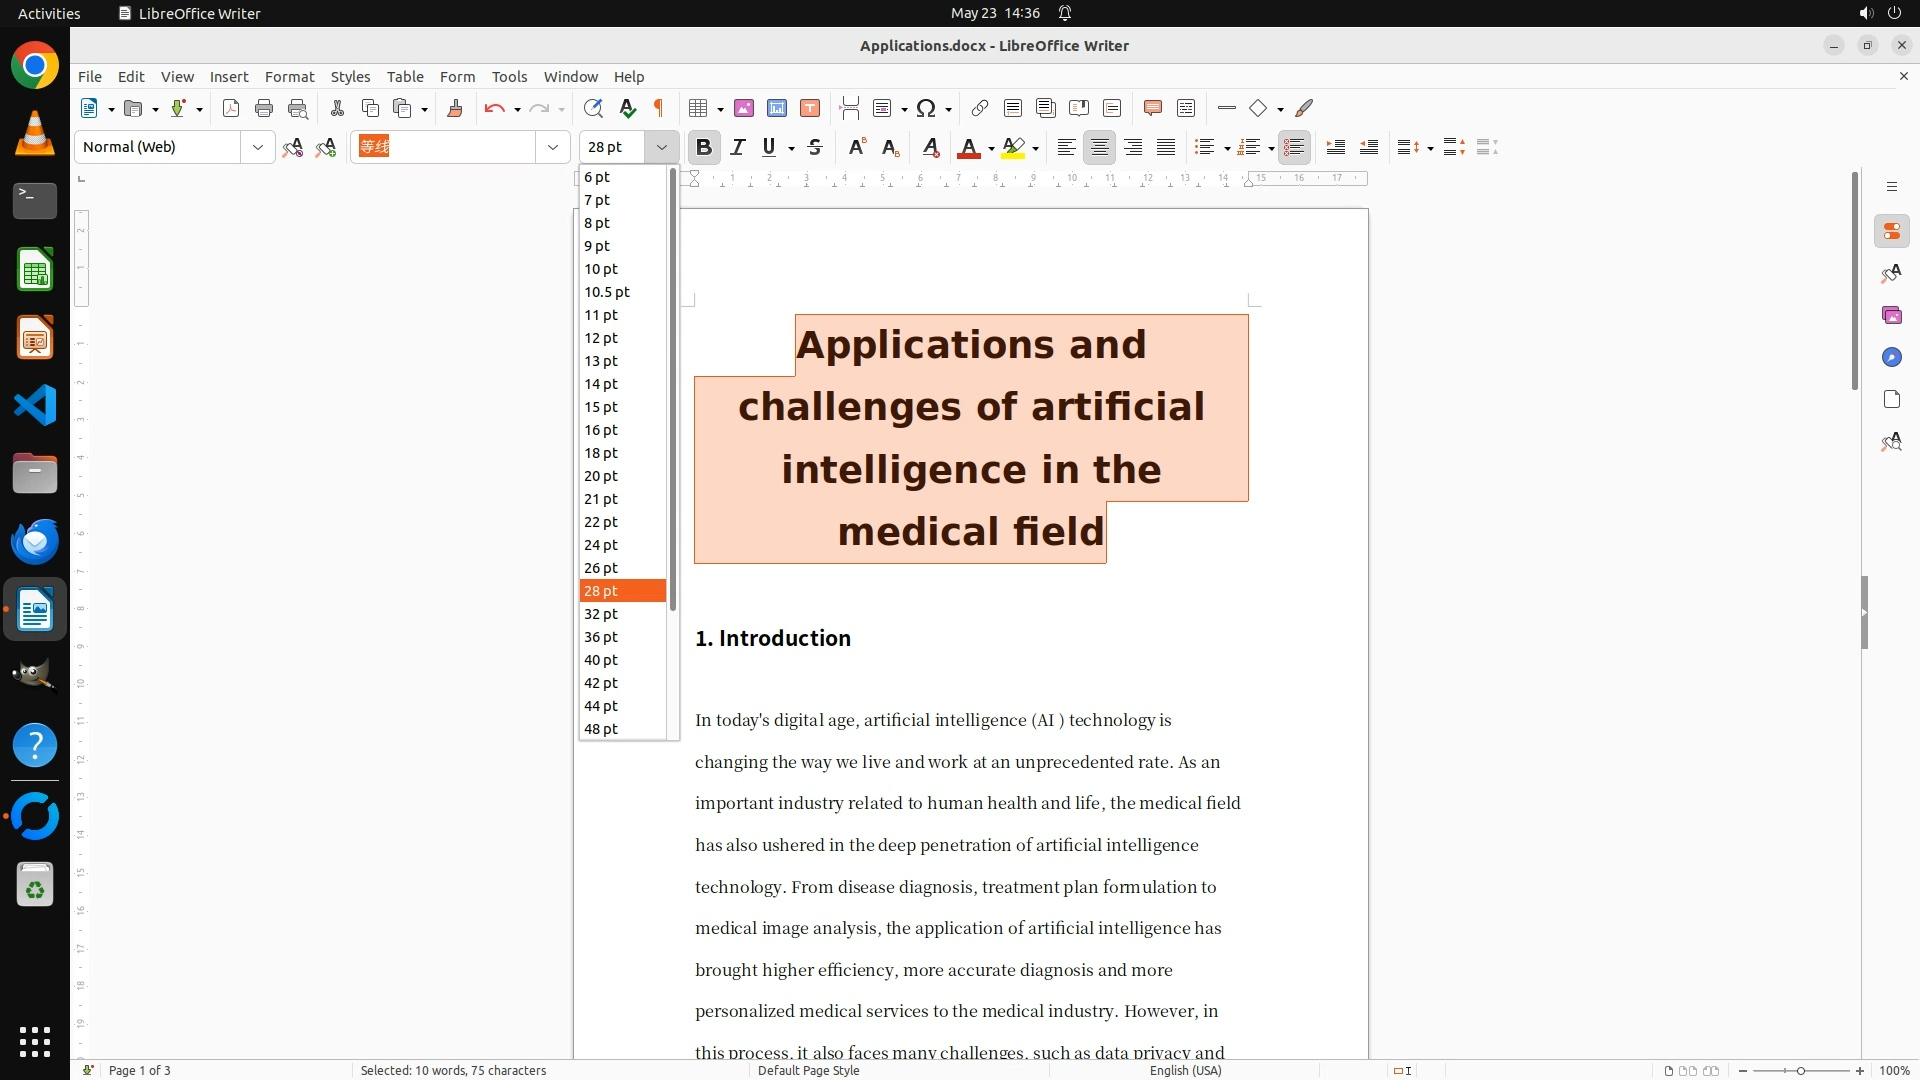
Task: Insert an image using toolbar icon
Action: click(x=744, y=108)
